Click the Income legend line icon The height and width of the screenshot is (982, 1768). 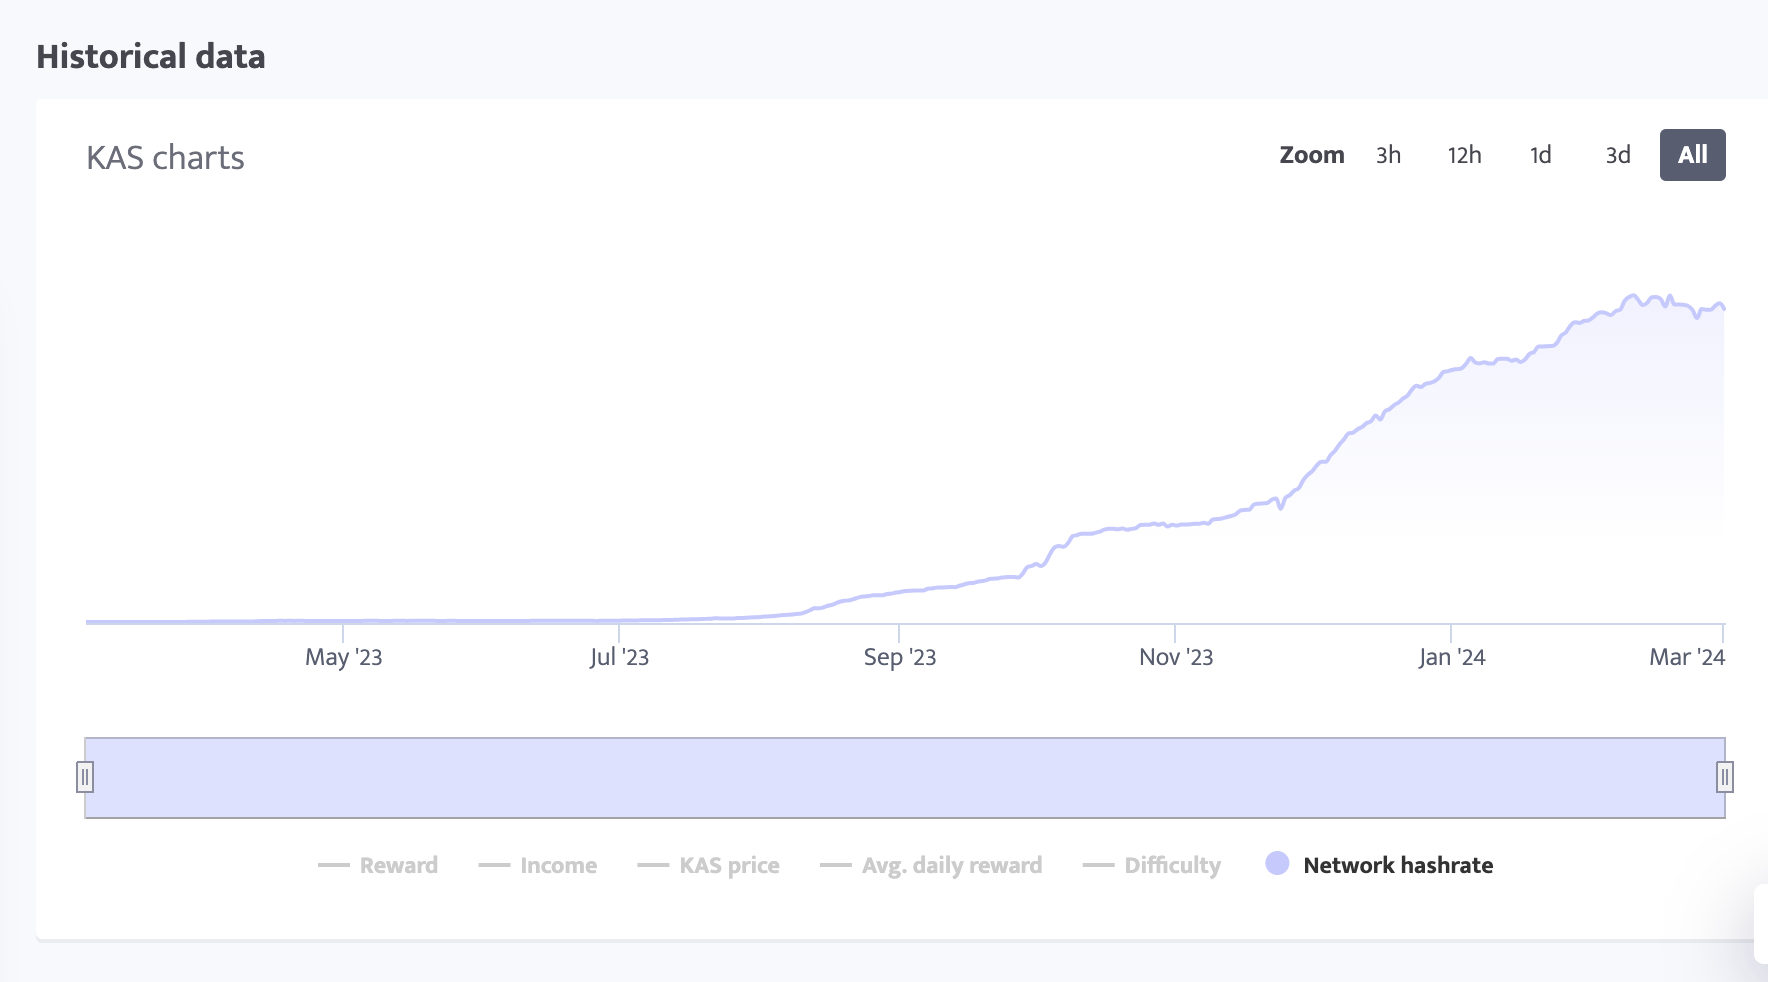(495, 864)
